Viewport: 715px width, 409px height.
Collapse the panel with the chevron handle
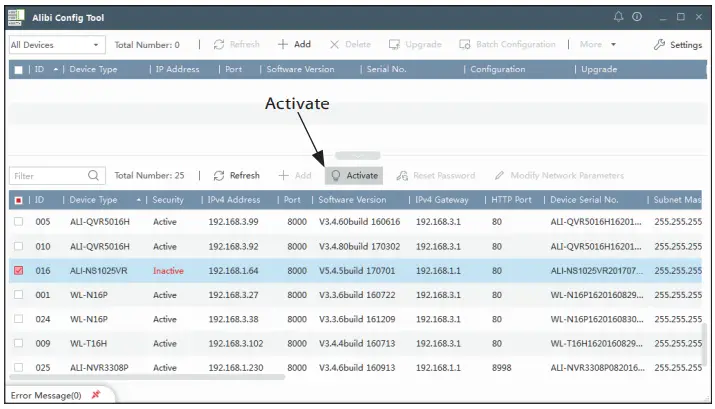pos(358,156)
